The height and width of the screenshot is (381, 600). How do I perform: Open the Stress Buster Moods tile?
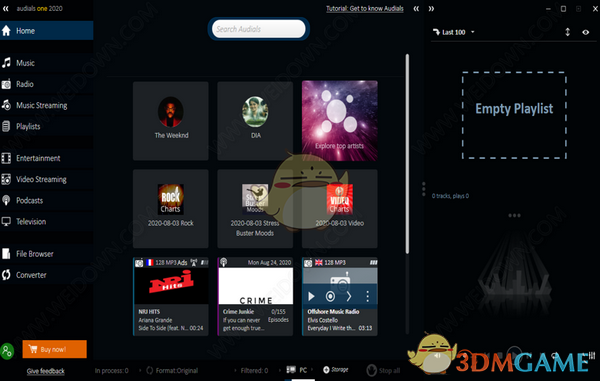pos(255,208)
